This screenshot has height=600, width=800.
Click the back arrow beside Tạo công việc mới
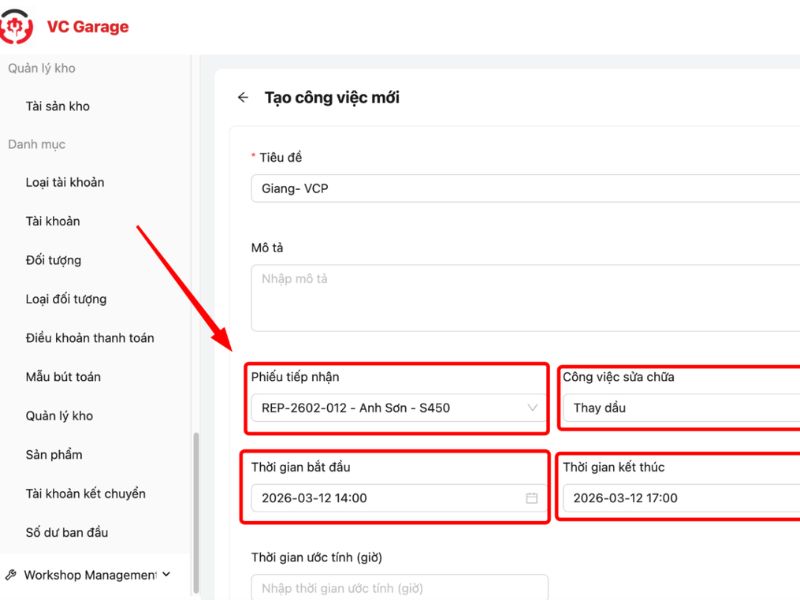(243, 98)
